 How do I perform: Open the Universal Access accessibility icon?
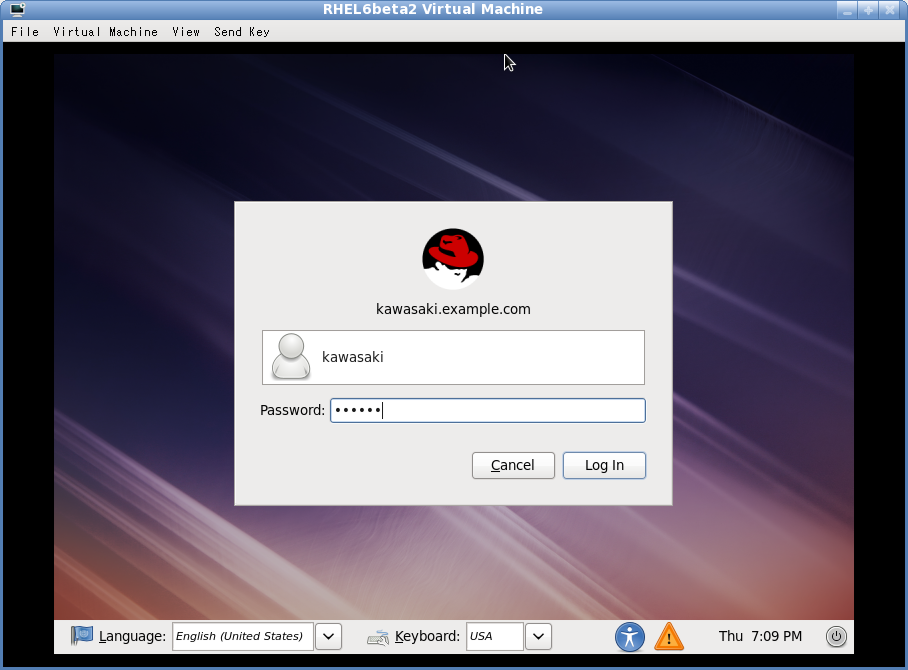click(629, 637)
